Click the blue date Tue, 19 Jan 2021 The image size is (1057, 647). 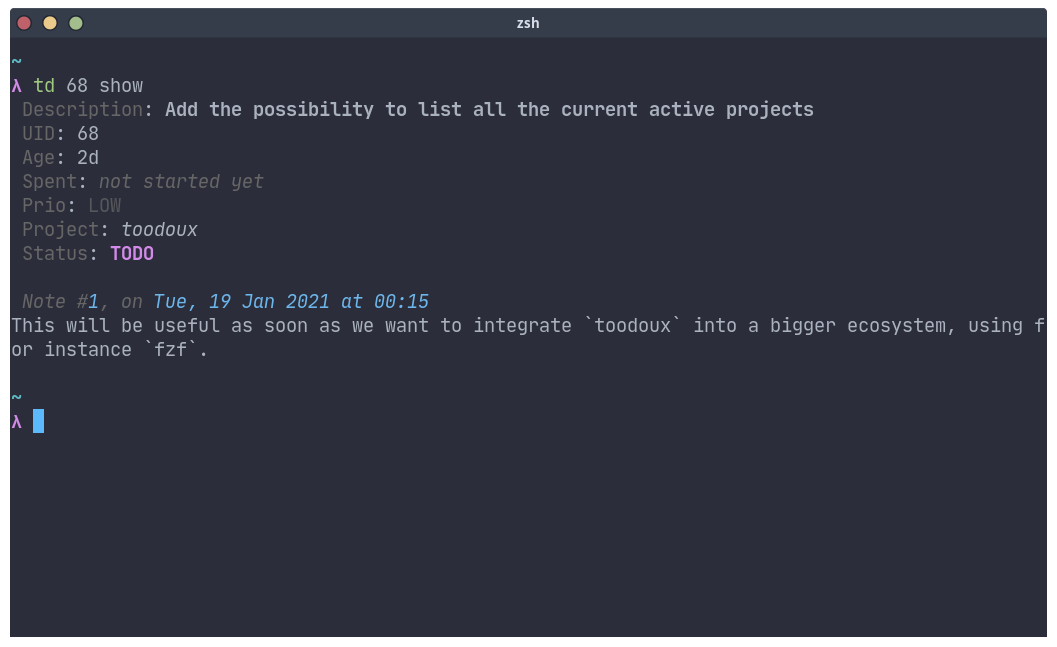(241, 301)
